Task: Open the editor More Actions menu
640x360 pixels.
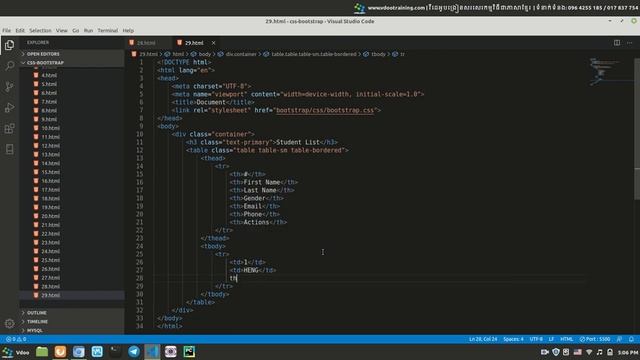Action: tap(629, 43)
